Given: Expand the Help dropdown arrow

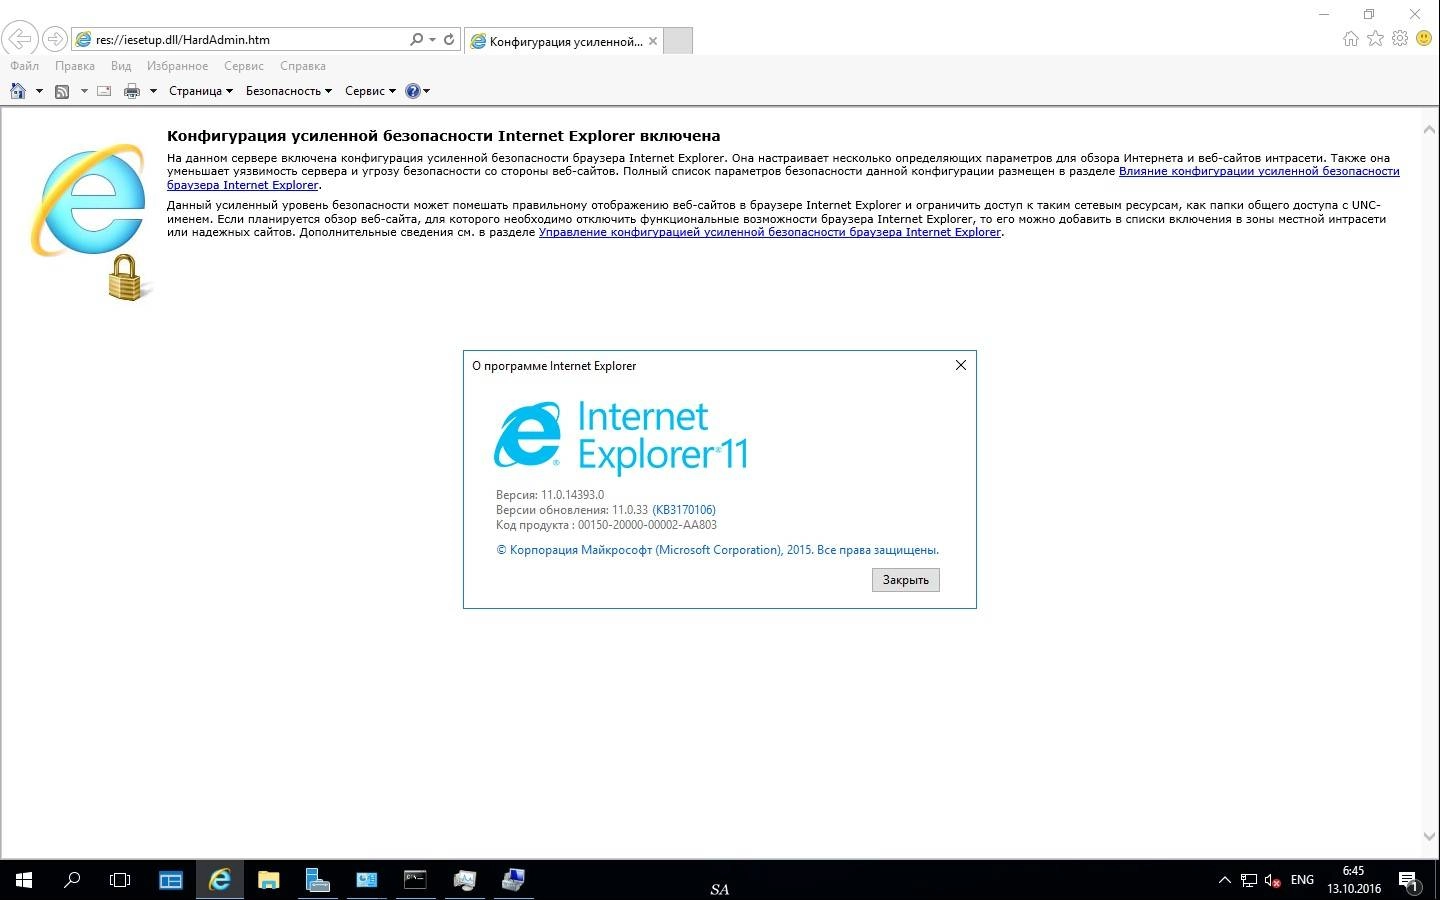Looking at the screenshot, I should click(x=427, y=91).
